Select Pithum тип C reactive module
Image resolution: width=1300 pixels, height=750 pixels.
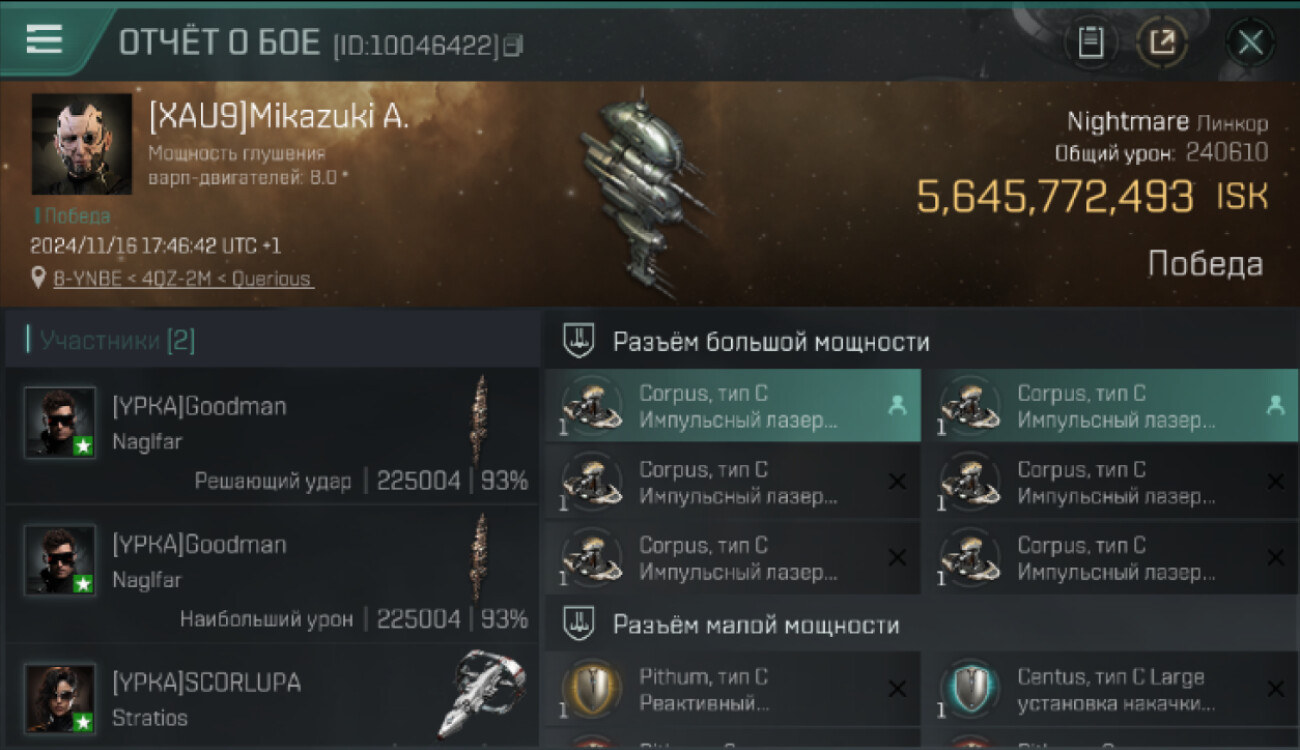click(732, 689)
